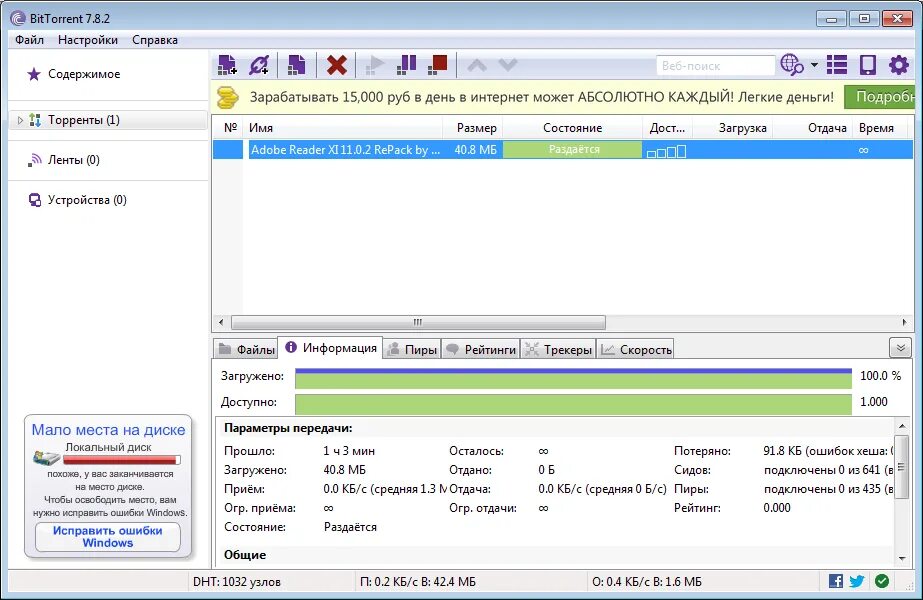Click in the Веб-поиск search field
This screenshot has height=600, width=923.
715,65
